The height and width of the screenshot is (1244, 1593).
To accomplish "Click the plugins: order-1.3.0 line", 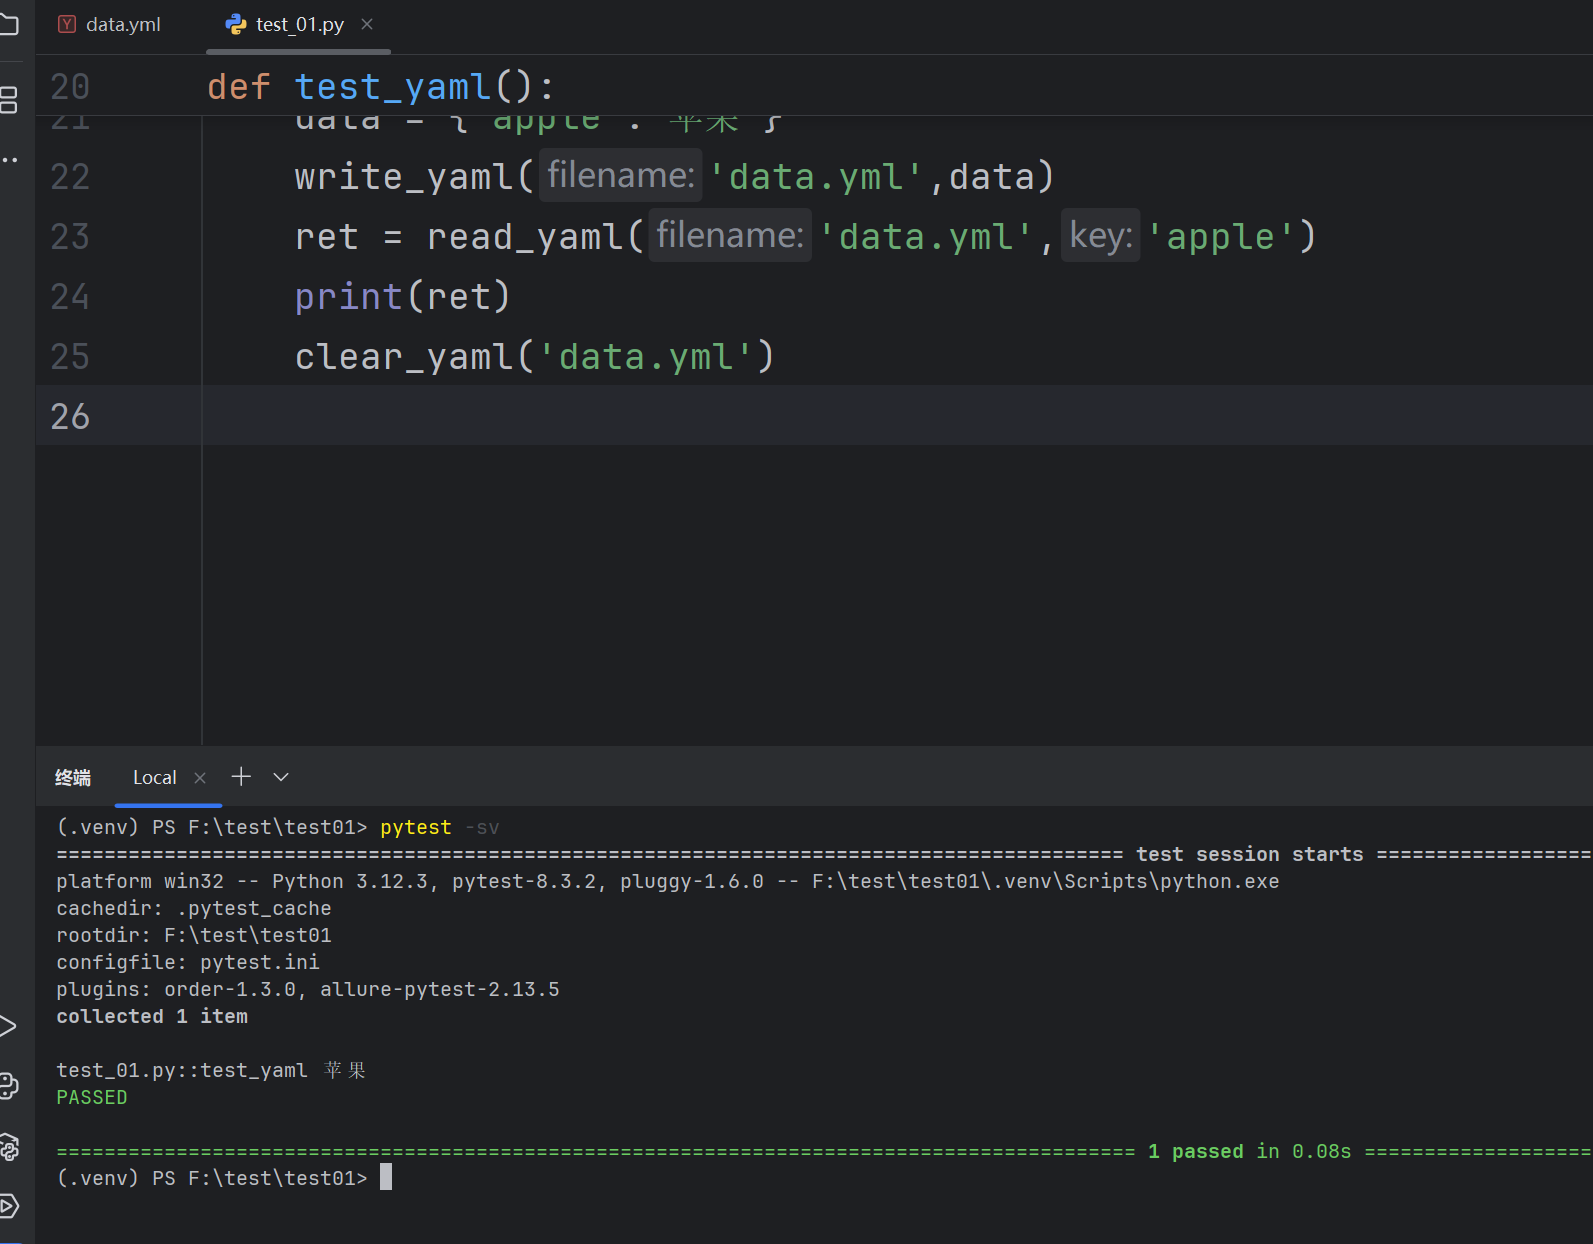I will click(x=308, y=989).
